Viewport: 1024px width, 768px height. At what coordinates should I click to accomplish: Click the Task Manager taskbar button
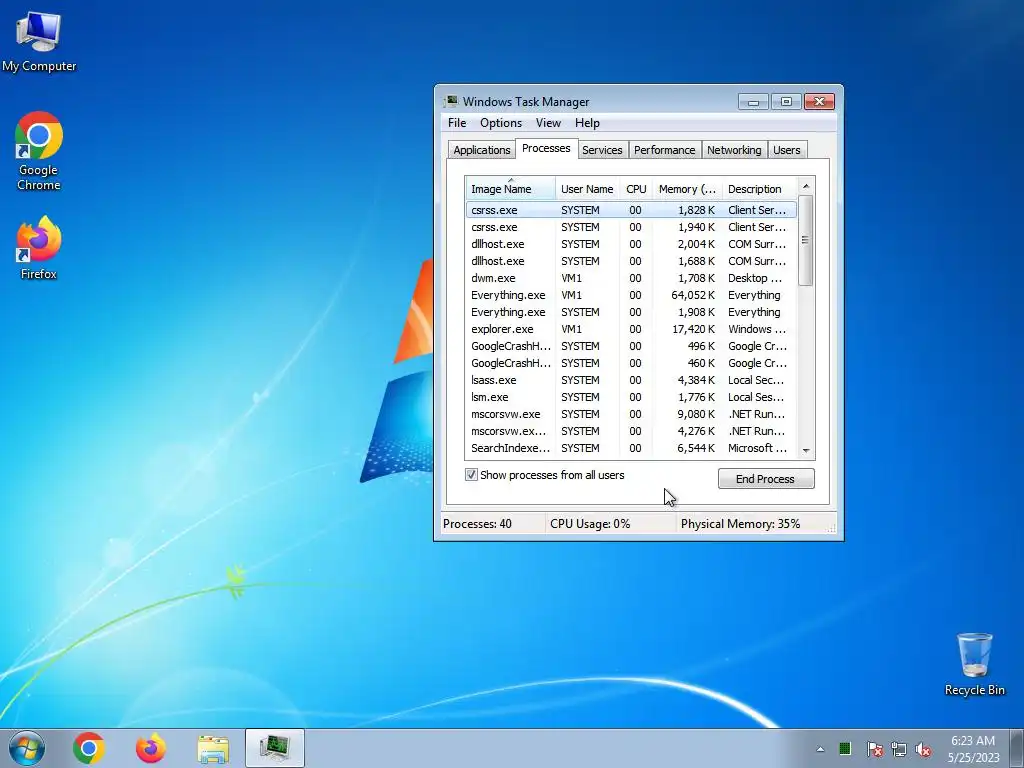(x=275, y=748)
